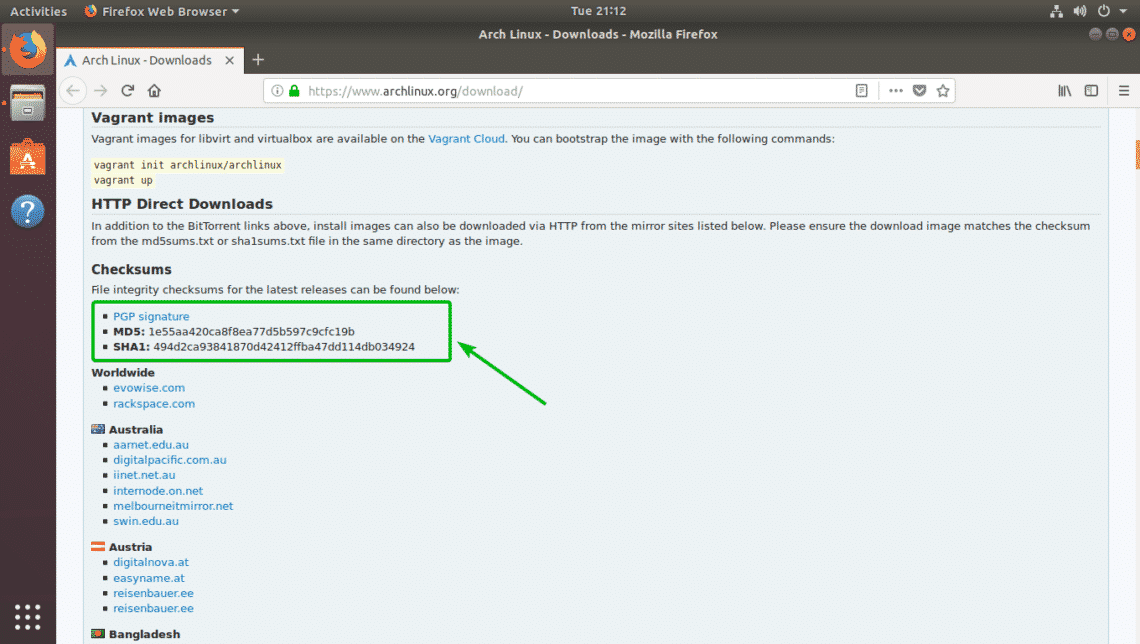1140x644 pixels.
Task: Click the 'HTTP Direct Downloads' heading
Action: 182,204
